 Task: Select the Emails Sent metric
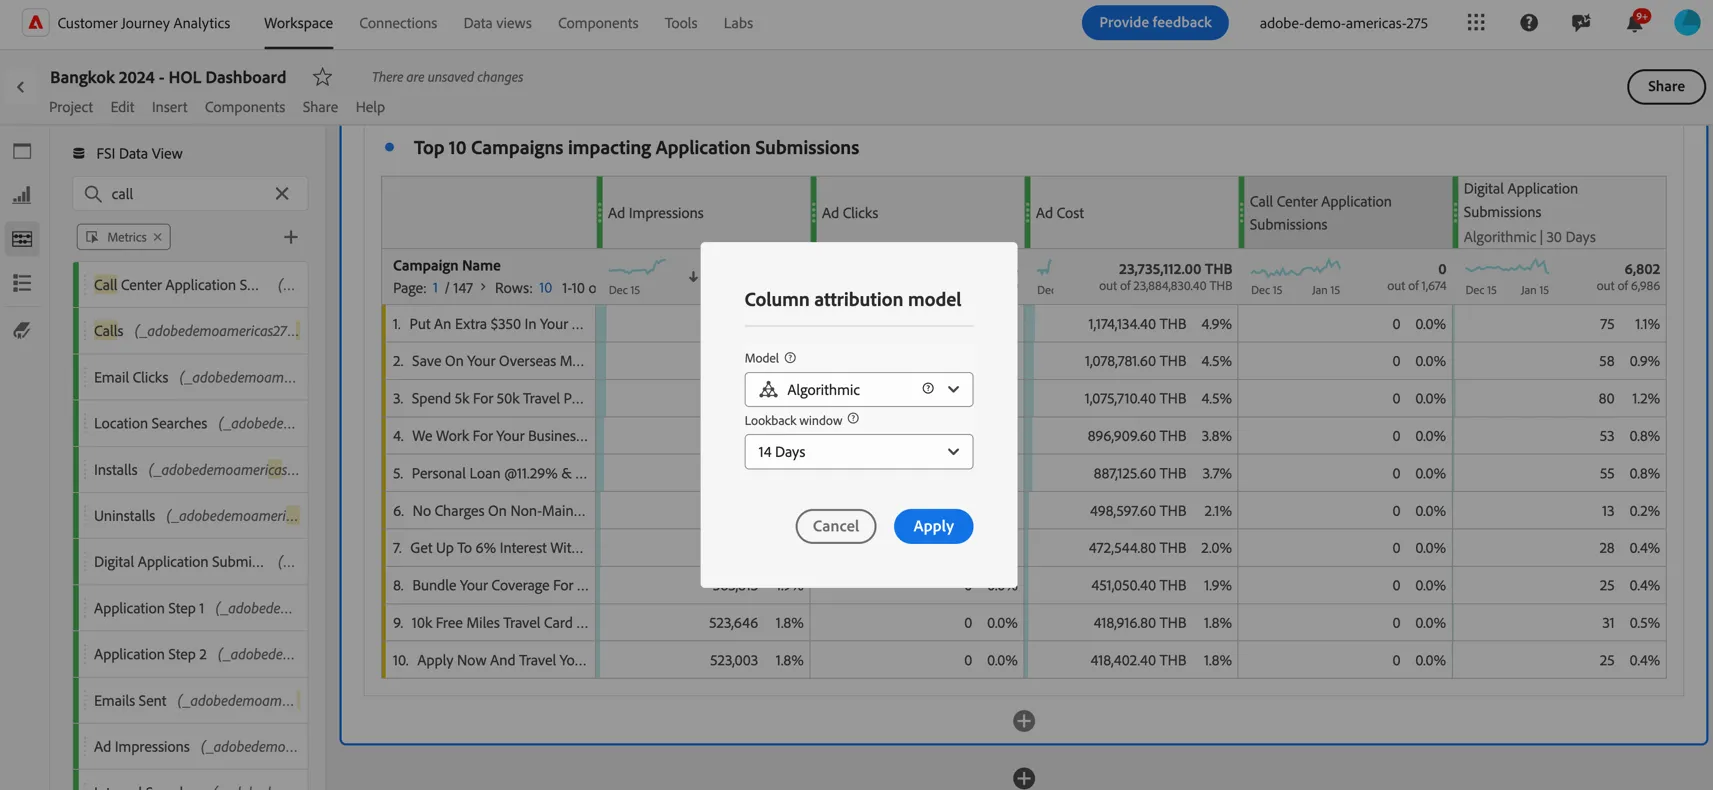coord(193,701)
